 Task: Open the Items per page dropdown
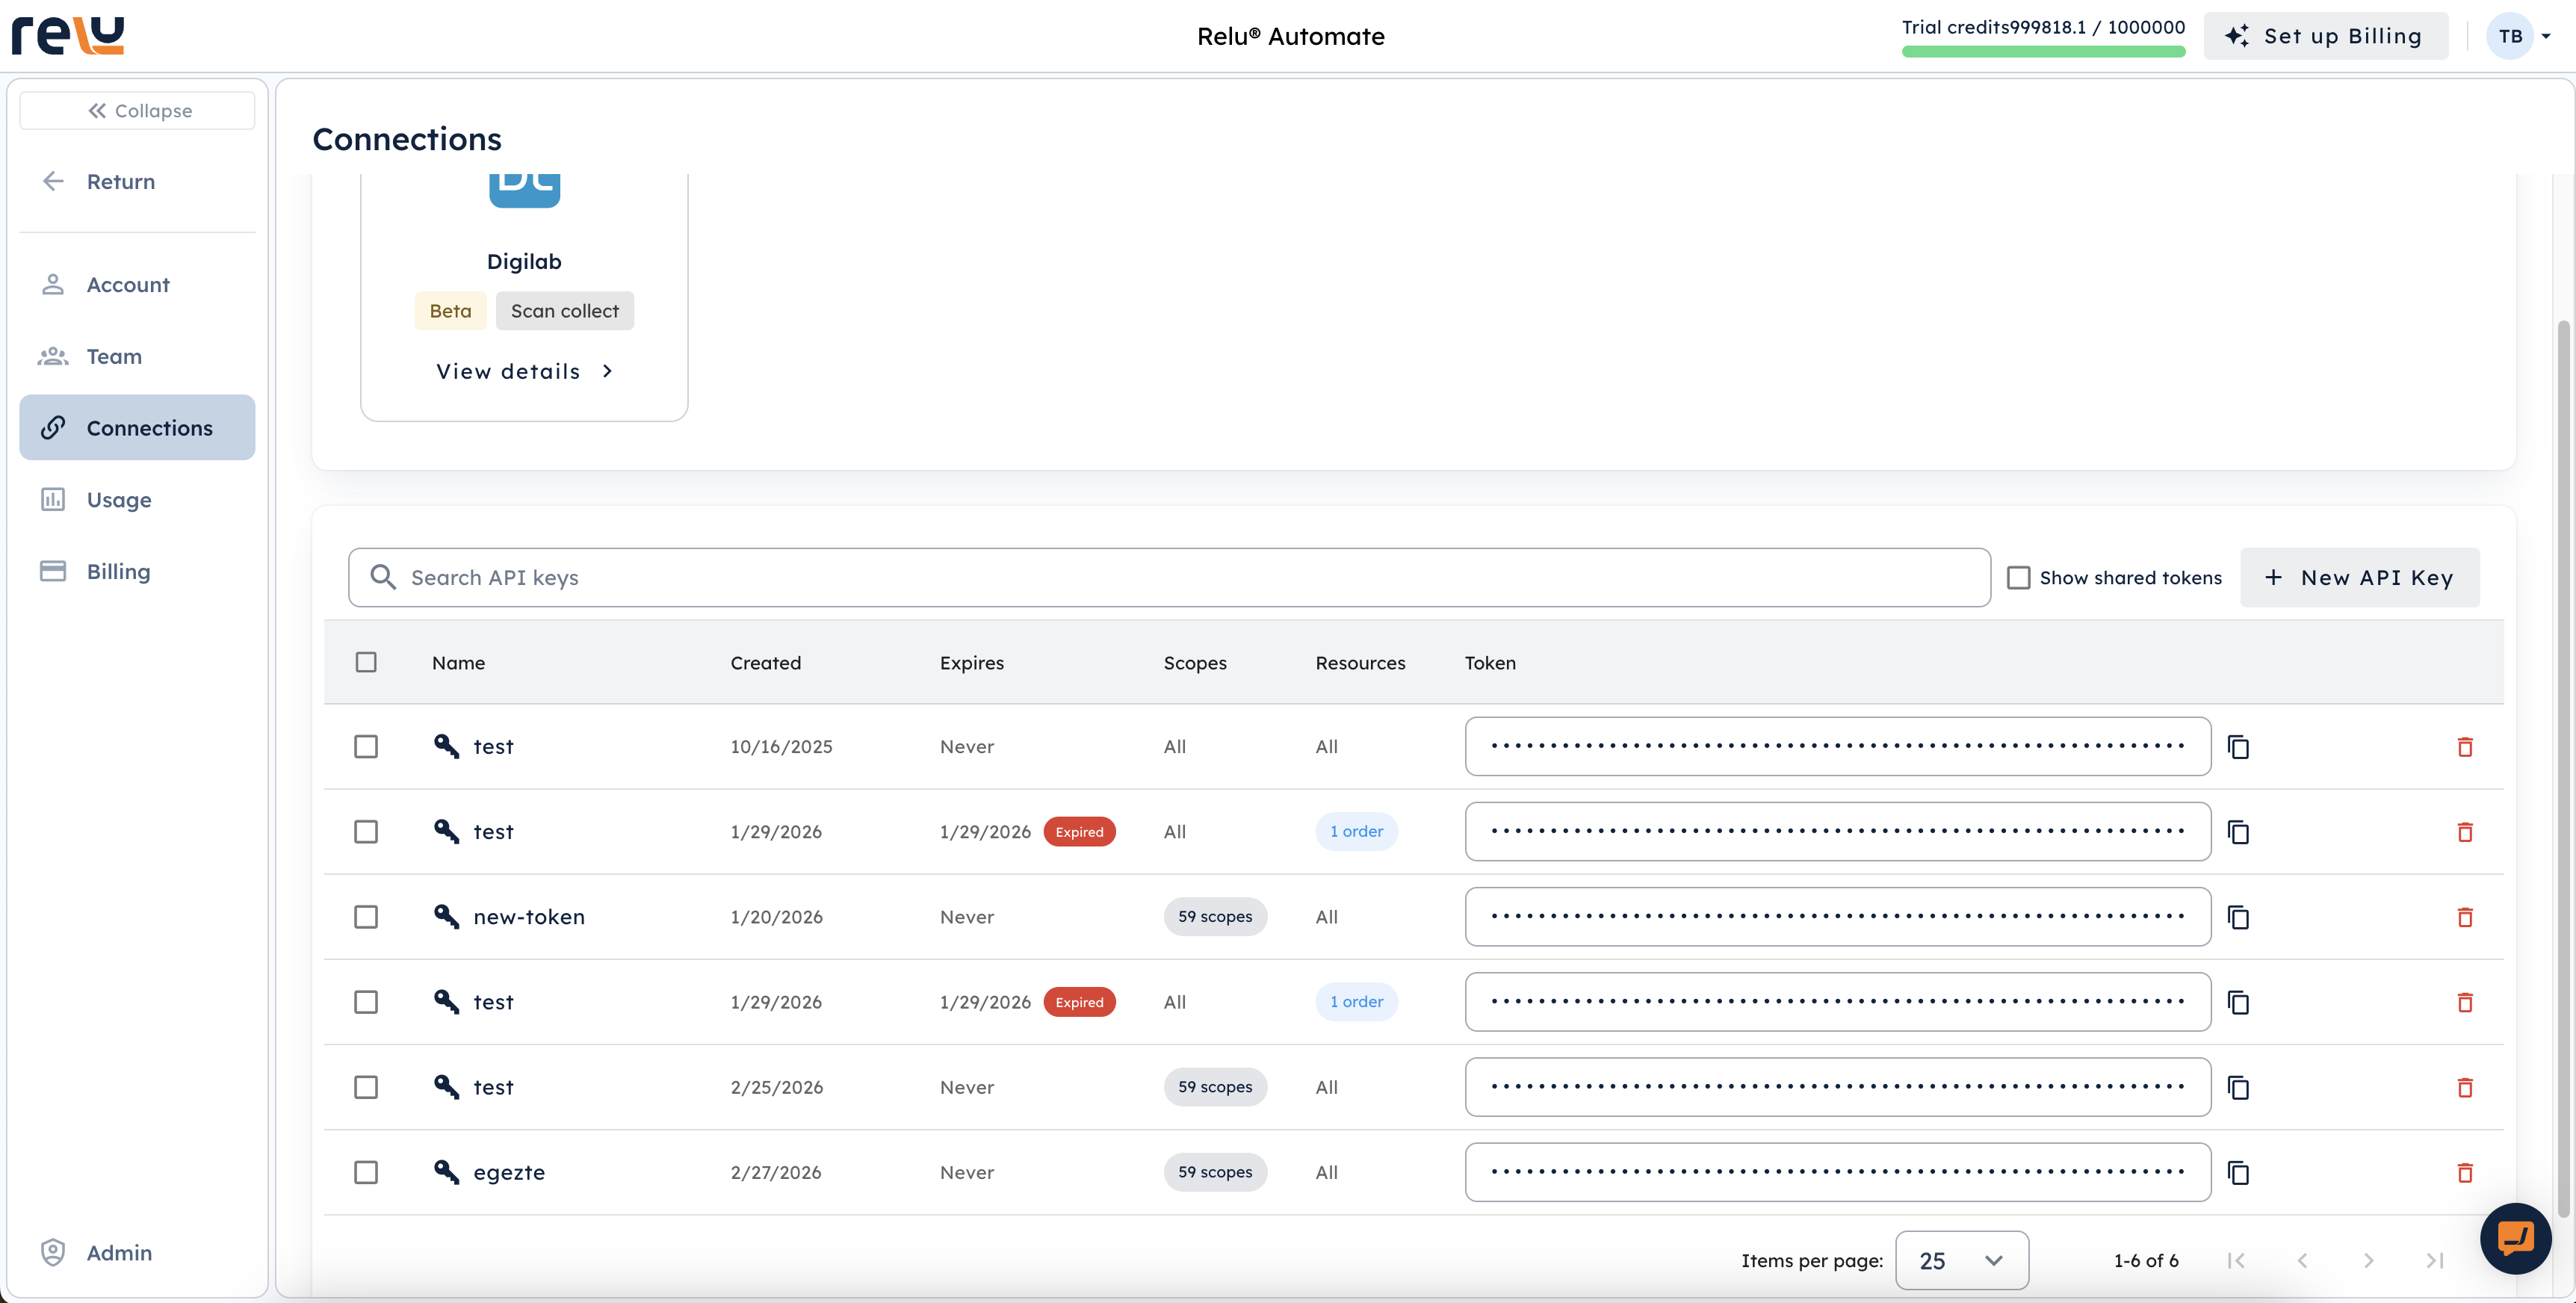(x=1961, y=1260)
